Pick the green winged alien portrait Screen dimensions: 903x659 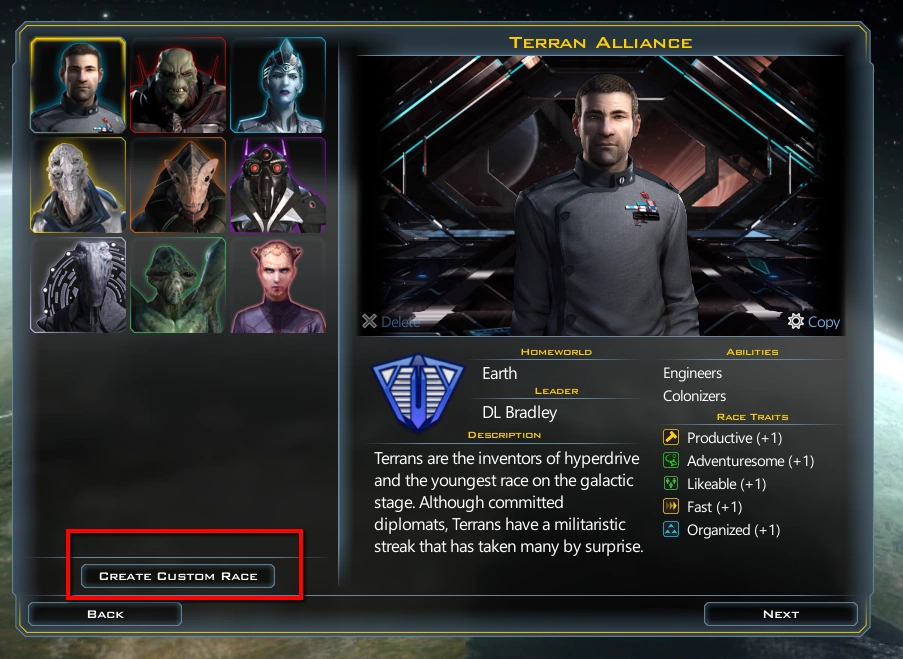(178, 285)
